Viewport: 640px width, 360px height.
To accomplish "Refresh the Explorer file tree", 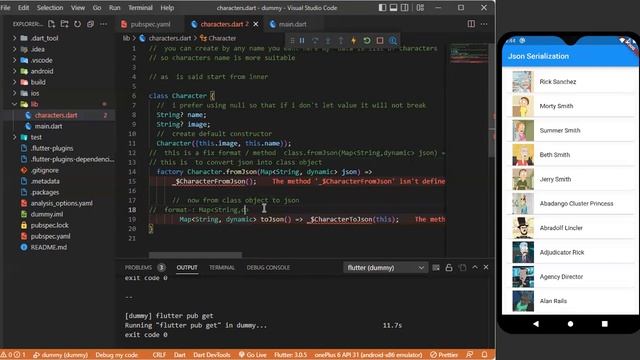I will click(x=78, y=24).
